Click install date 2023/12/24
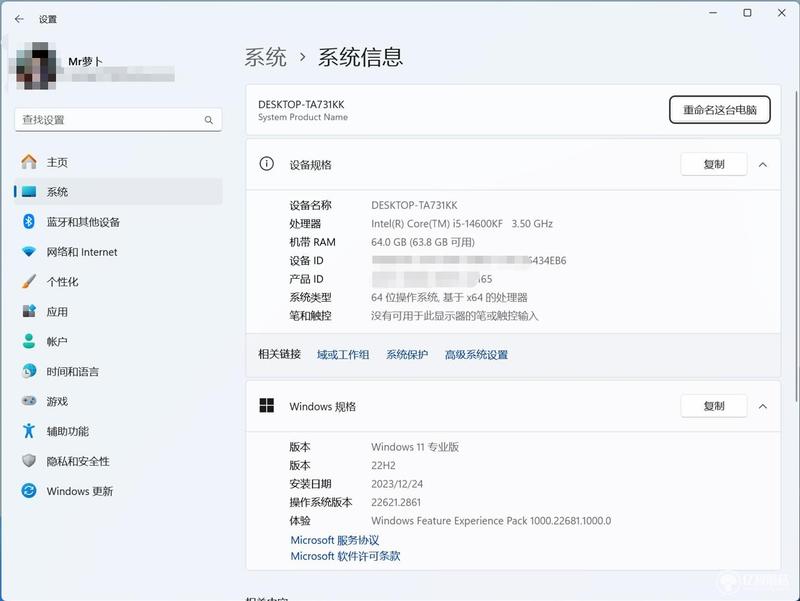This screenshot has width=800, height=601. tap(397, 484)
